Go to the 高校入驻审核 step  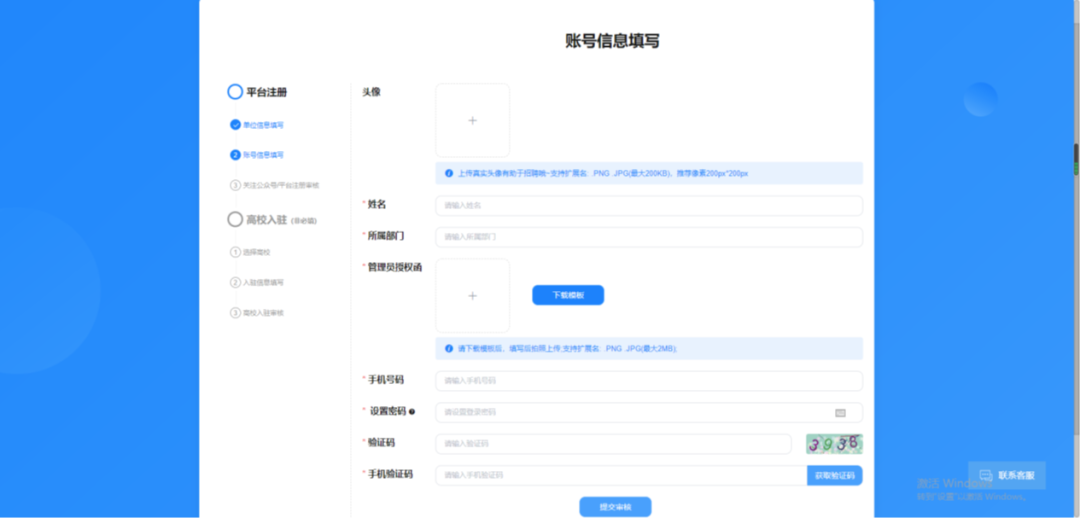coord(236,313)
